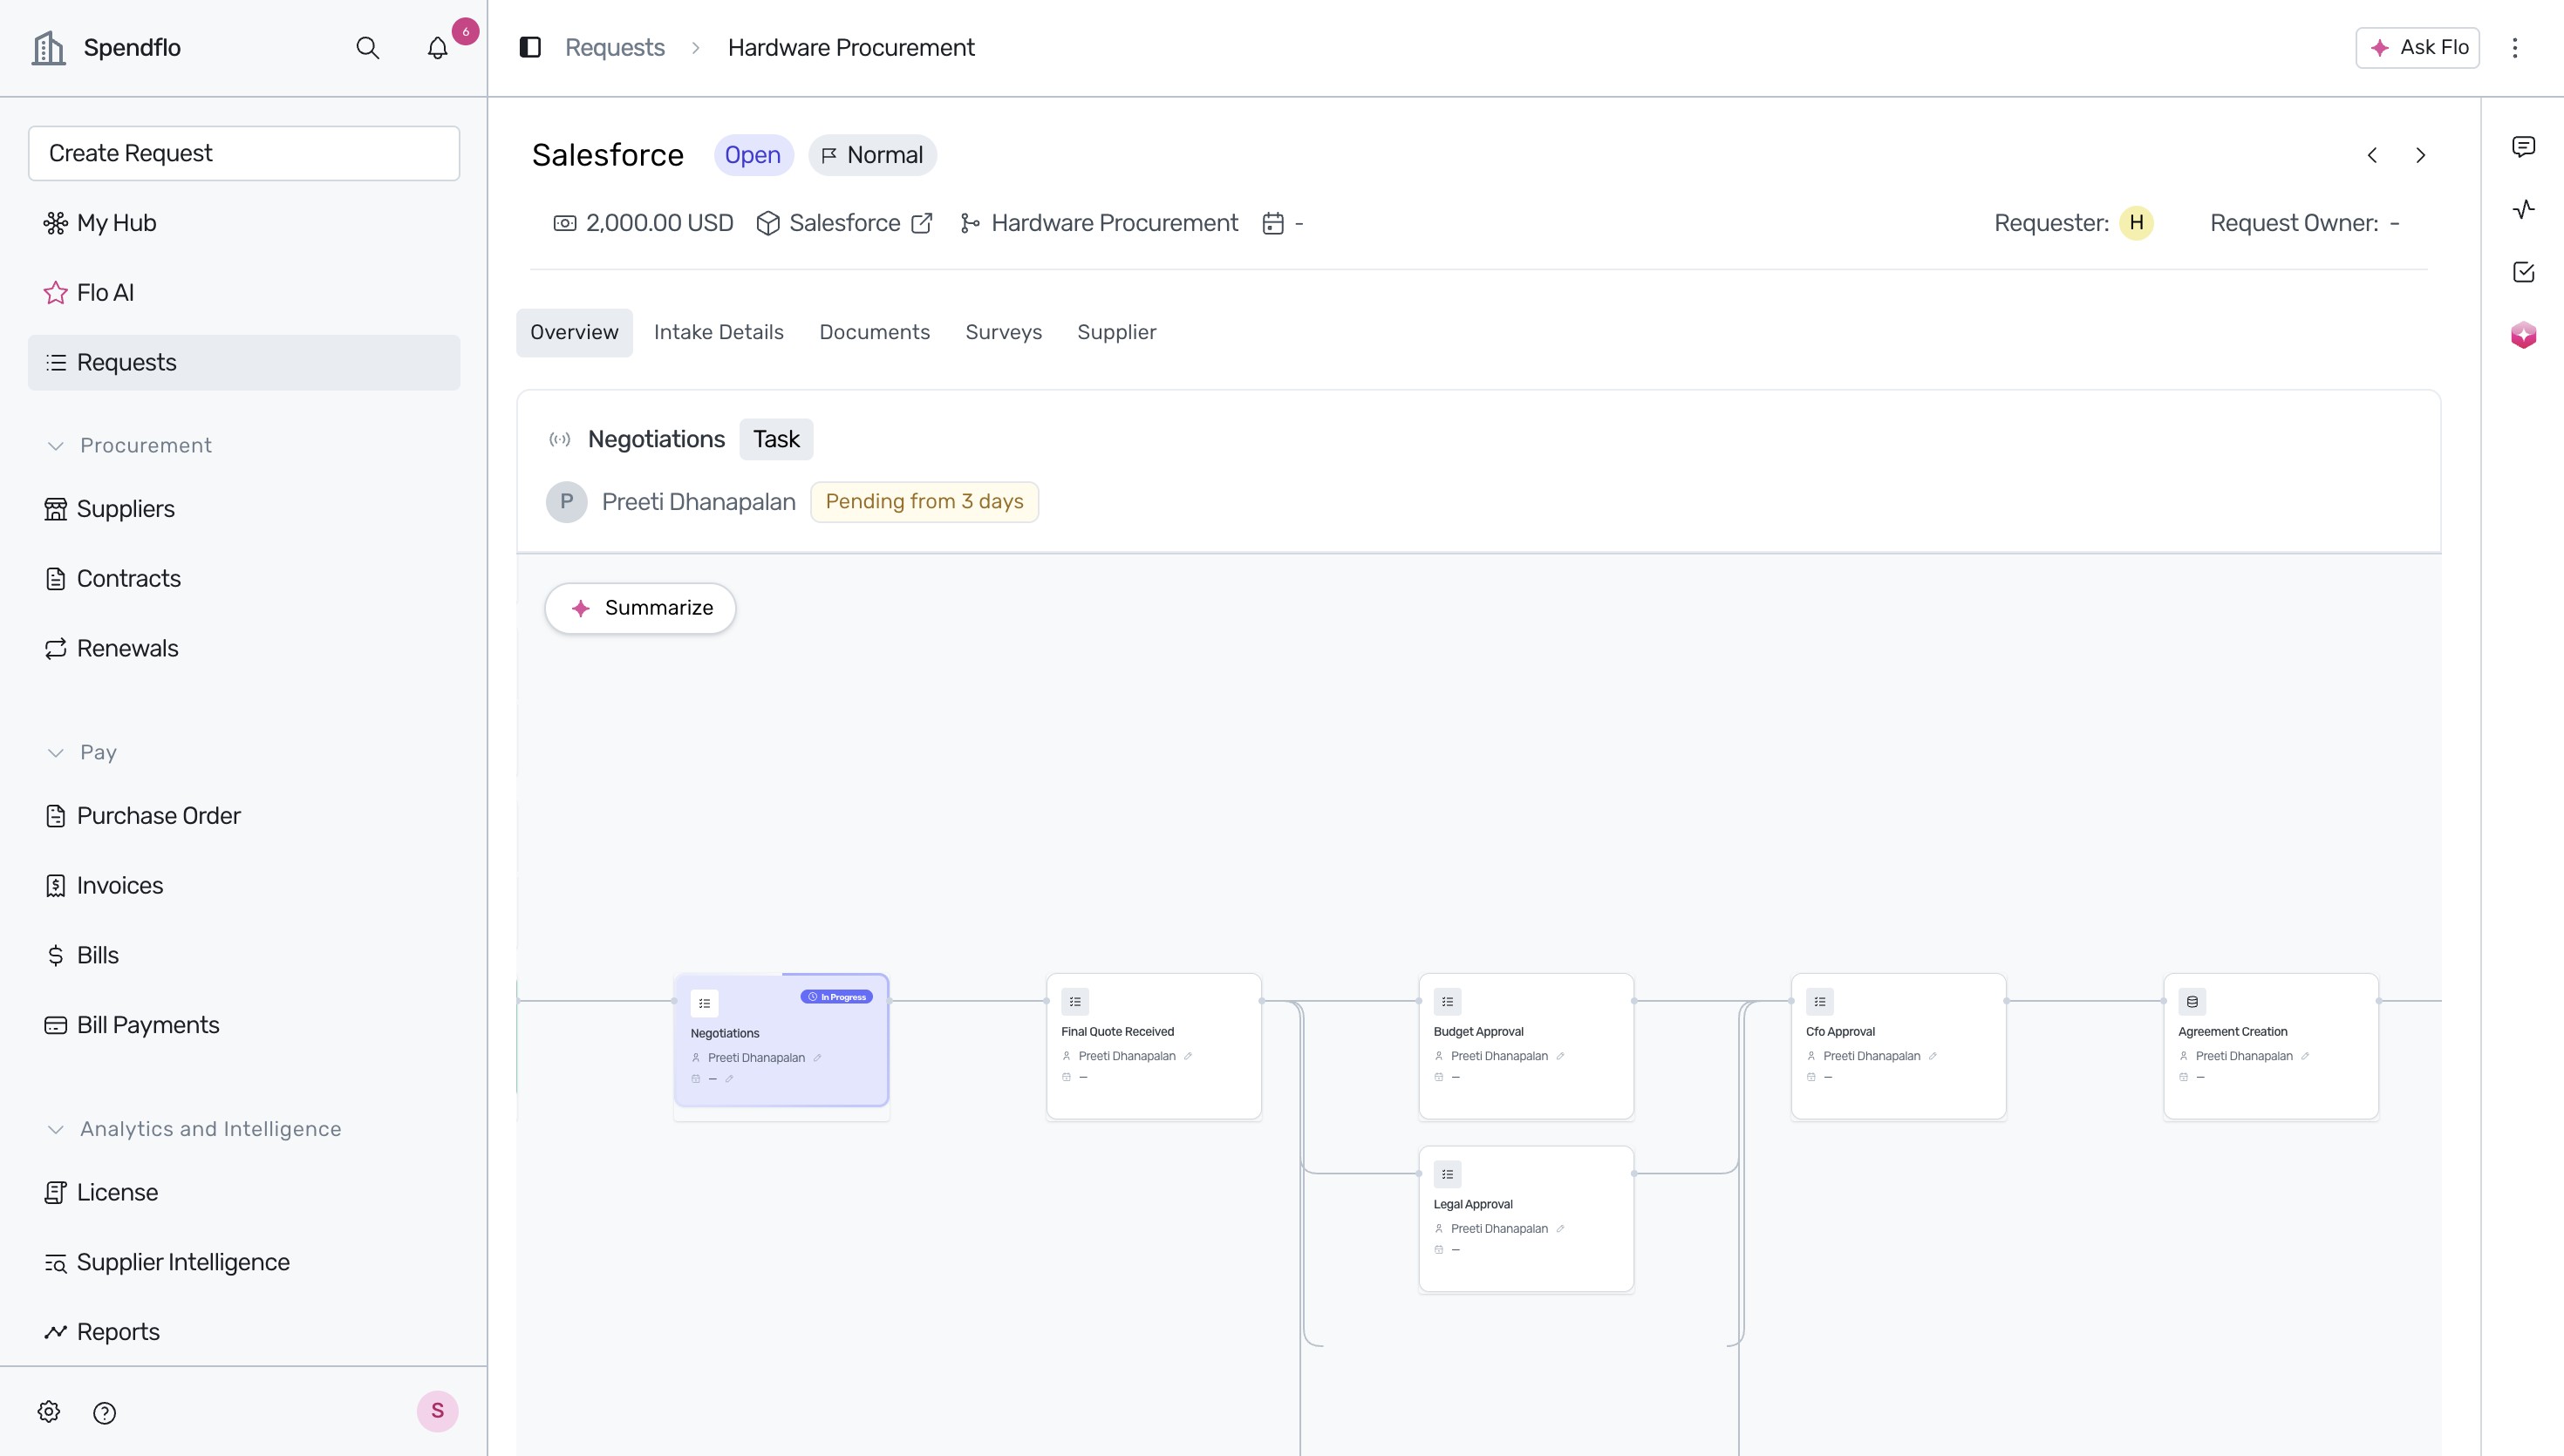Screen dimensions: 2564x1456
Task: Open License in sidebar
Action: point(244,1193)
